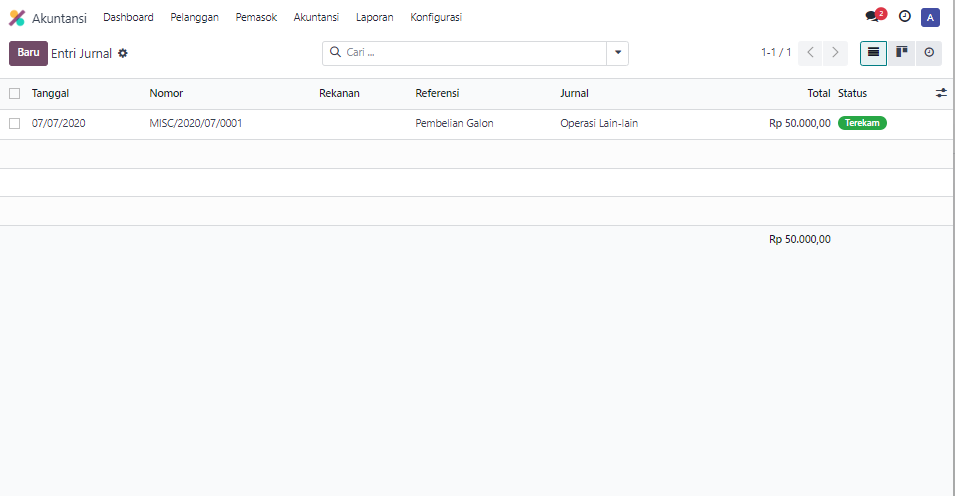Image resolution: width=955 pixels, height=496 pixels.
Task: Open journal entry MISC/2020/07/0001
Action: [x=196, y=124]
